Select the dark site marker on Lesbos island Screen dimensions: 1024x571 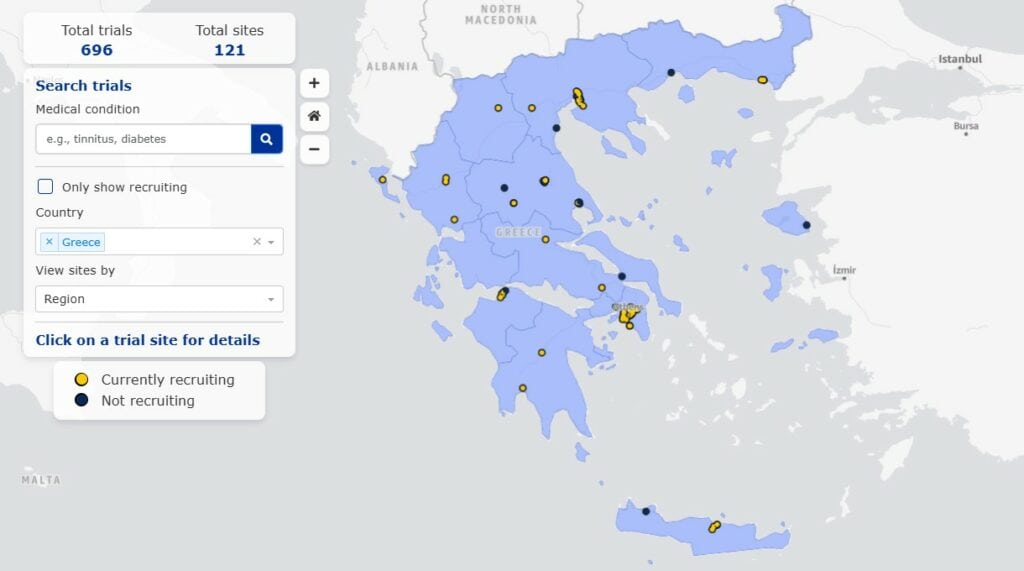click(806, 225)
